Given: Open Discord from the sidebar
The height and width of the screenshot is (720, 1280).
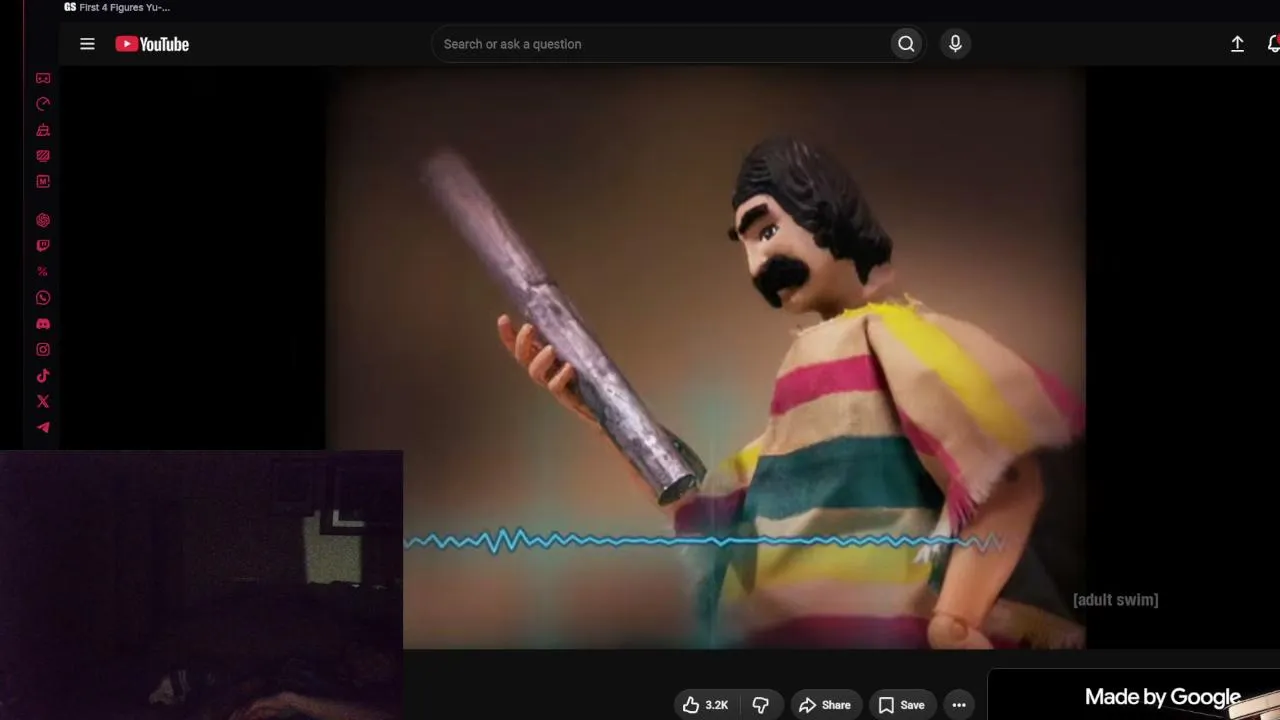Looking at the screenshot, I should [43, 324].
